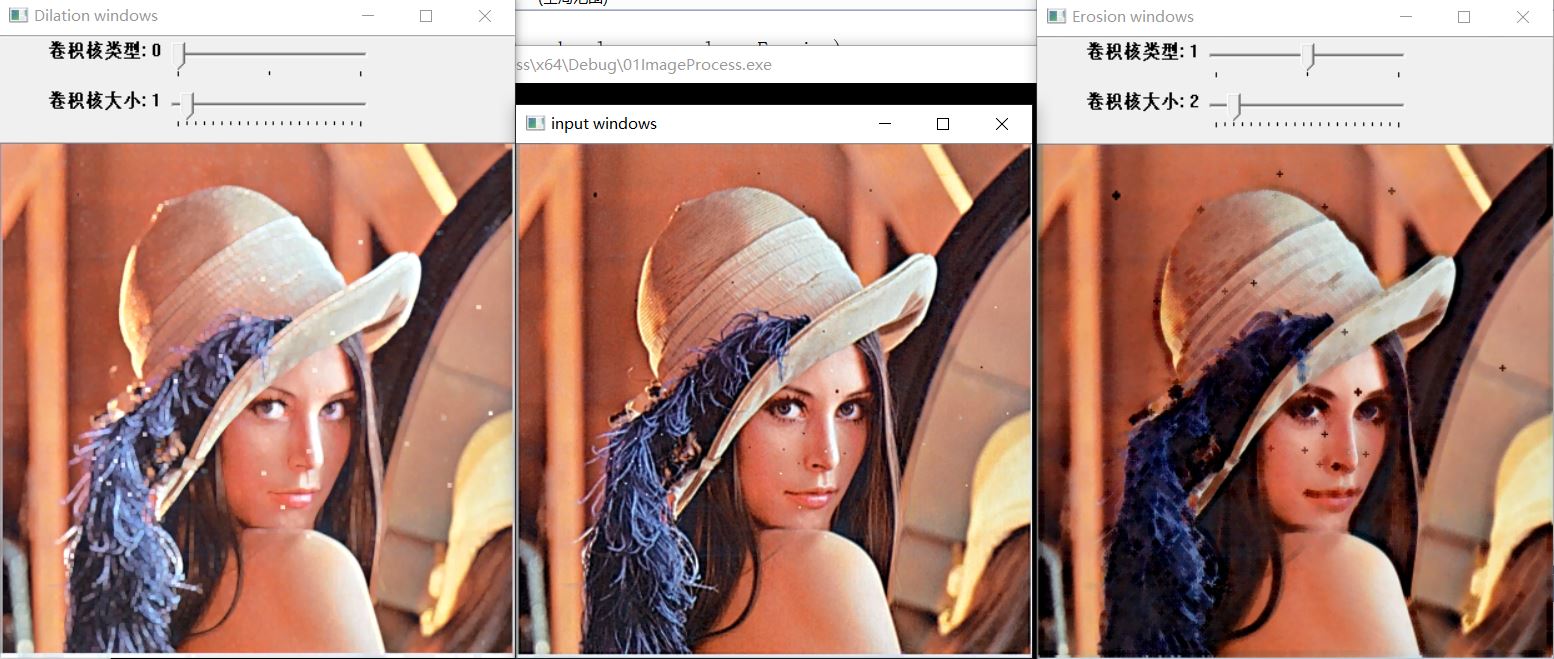The width and height of the screenshot is (1554, 659).
Task: Click the 'Erosion windows' title text
Action: coord(1133,16)
